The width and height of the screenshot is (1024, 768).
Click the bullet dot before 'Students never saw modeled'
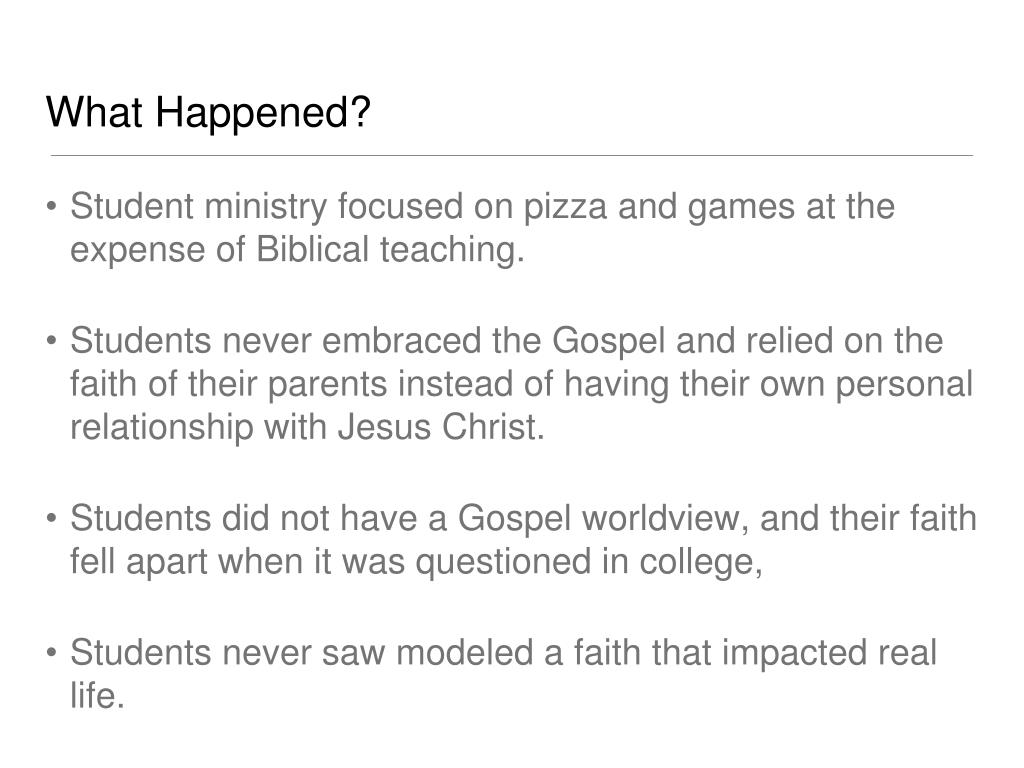tap(52, 653)
